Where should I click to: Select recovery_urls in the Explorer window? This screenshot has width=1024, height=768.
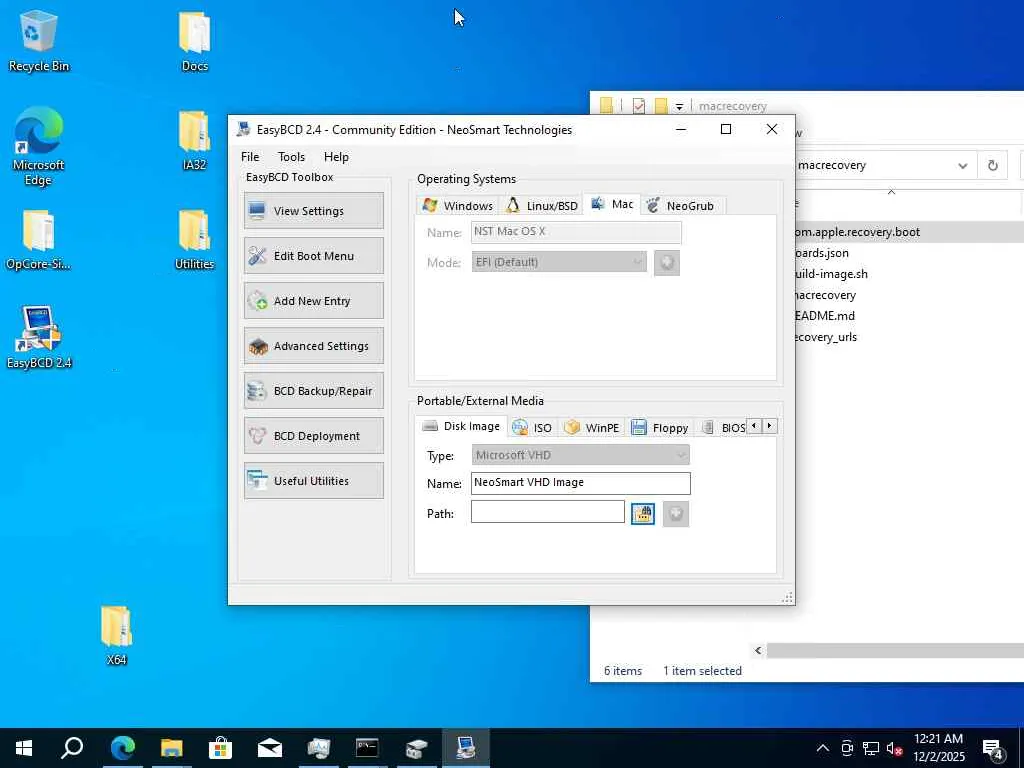[825, 337]
